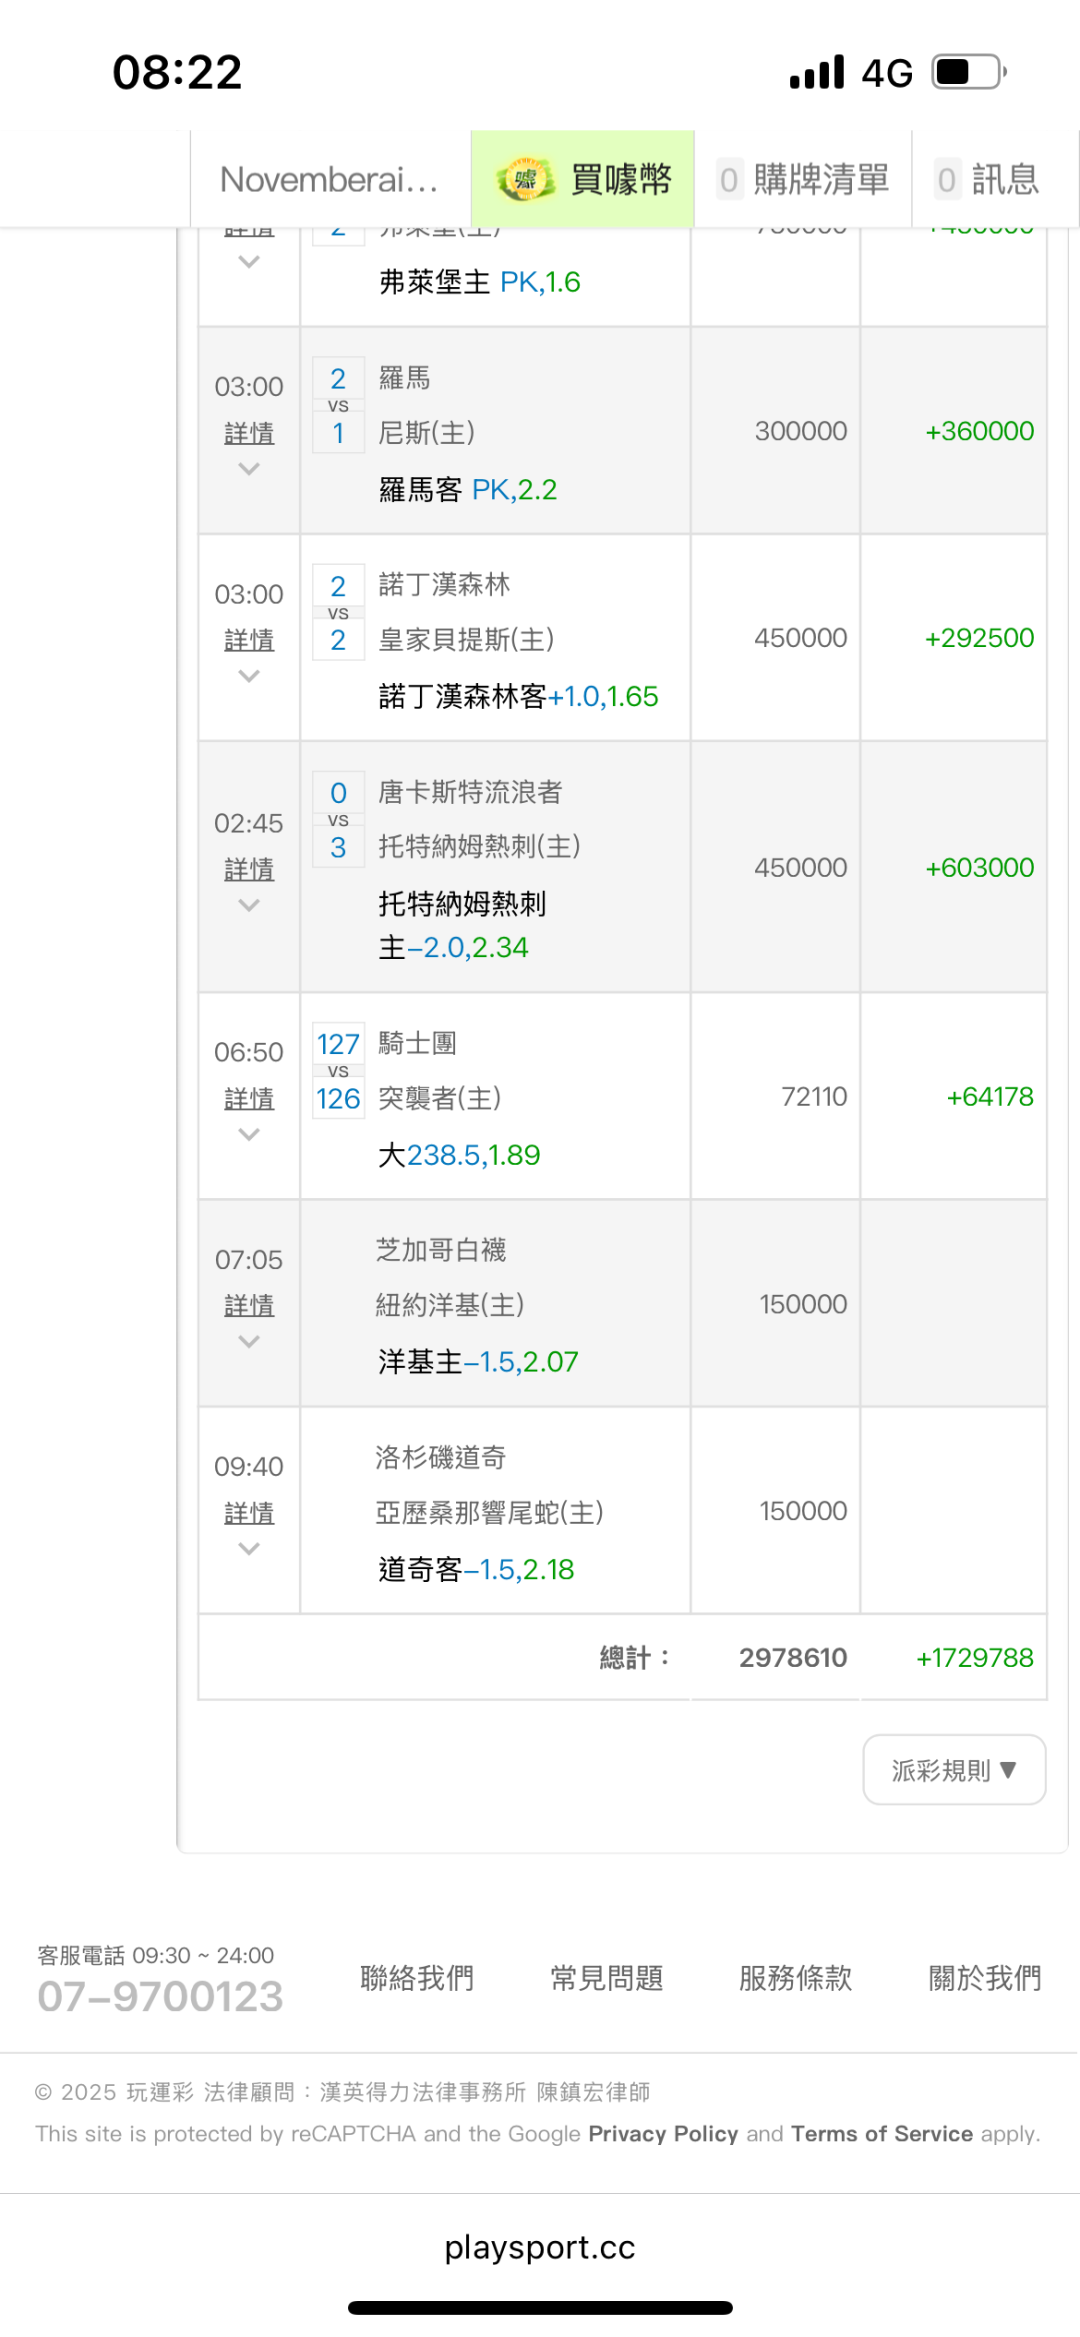Open the Terms of Service link
Image resolution: width=1080 pixels, height=2337 pixels.
tap(881, 2133)
